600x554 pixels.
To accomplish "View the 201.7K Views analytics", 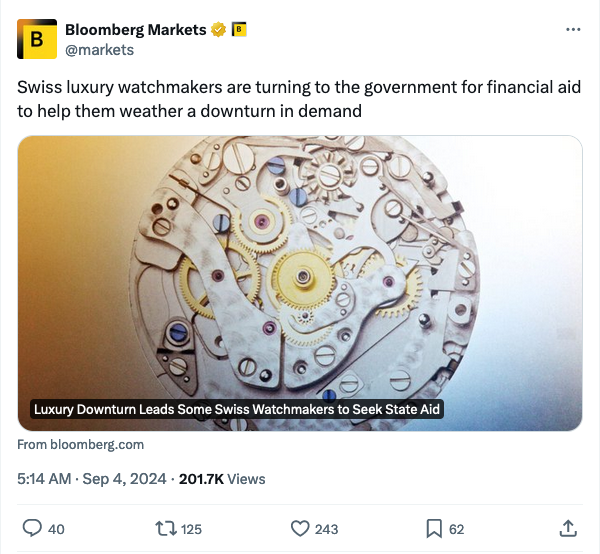I will click(221, 479).
